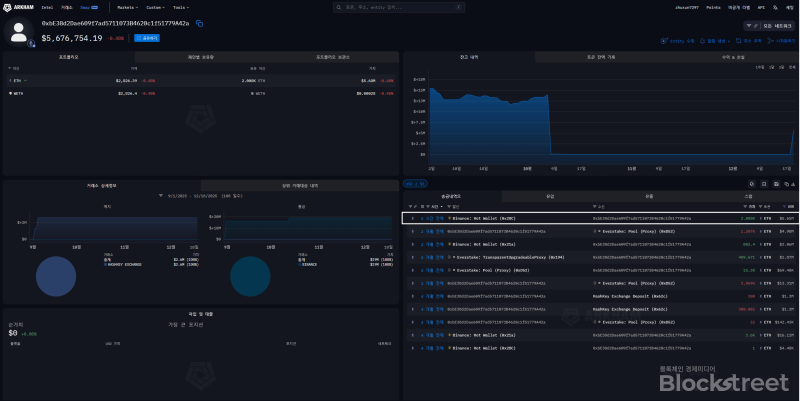Switch to the middle balance chart tab

pyautogui.click(x=600, y=56)
